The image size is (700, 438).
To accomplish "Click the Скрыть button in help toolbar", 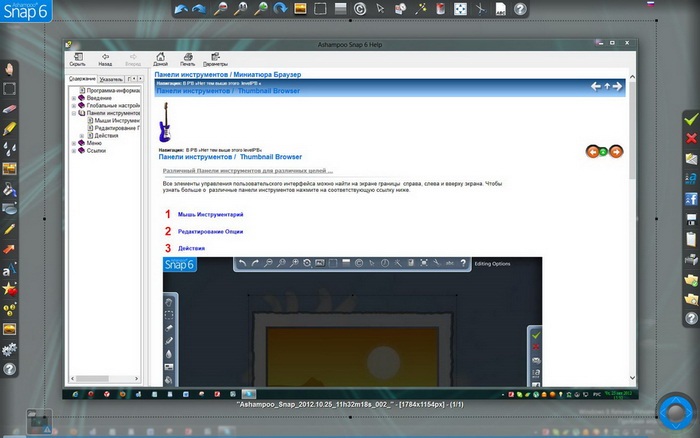I will (x=78, y=59).
